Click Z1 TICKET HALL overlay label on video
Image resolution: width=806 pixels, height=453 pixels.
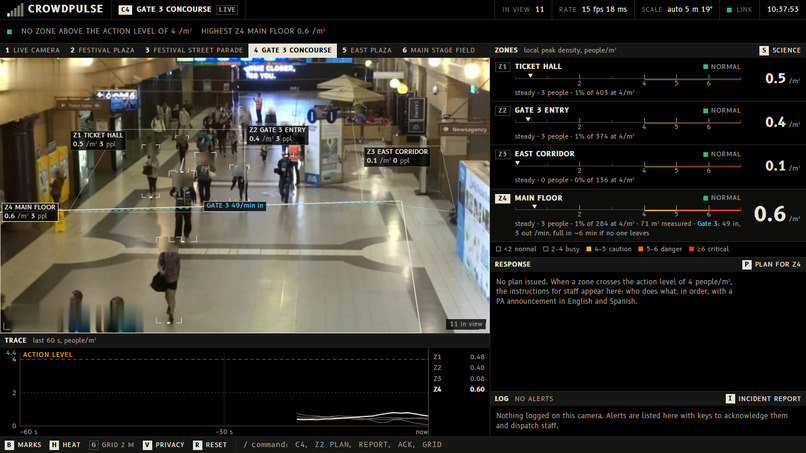point(98,140)
